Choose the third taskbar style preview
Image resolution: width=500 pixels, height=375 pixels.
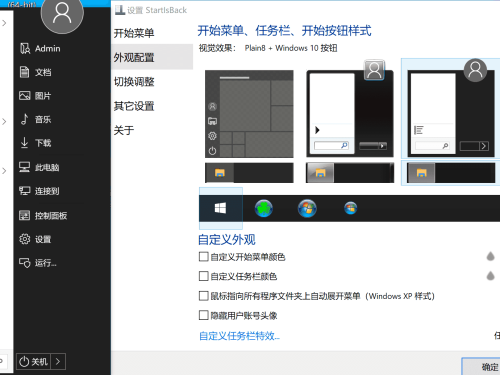pos(451,173)
